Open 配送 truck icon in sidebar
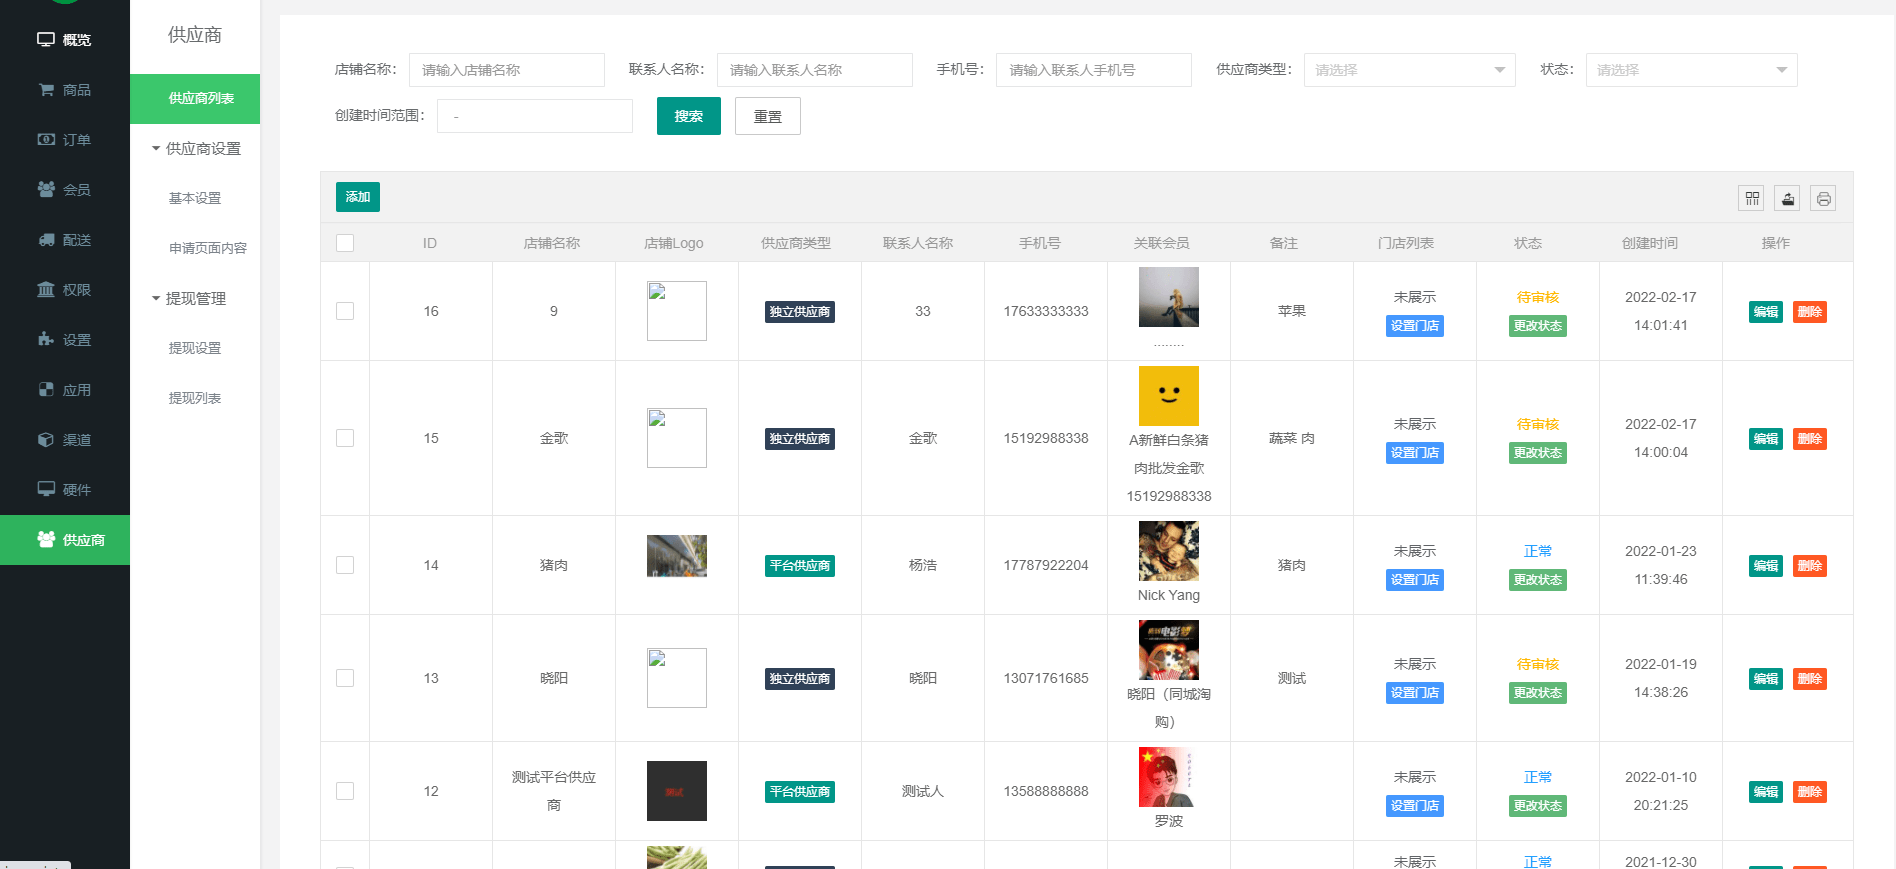The width and height of the screenshot is (1896, 869). coord(65,240)
